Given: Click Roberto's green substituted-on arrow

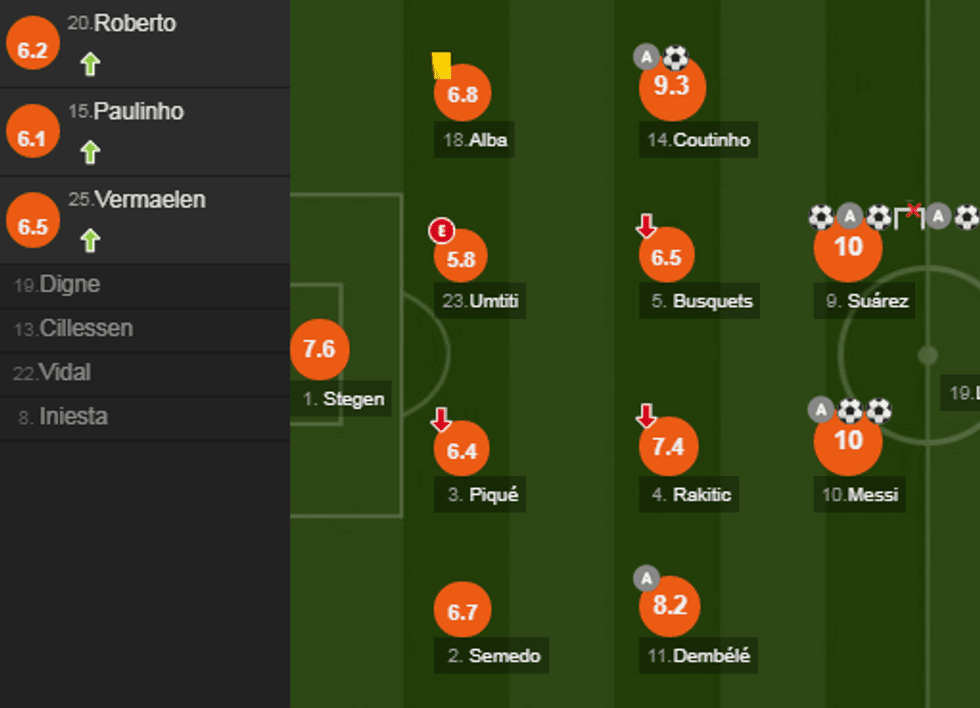Looking at the screenshot, I should click(x=90, y=65).
